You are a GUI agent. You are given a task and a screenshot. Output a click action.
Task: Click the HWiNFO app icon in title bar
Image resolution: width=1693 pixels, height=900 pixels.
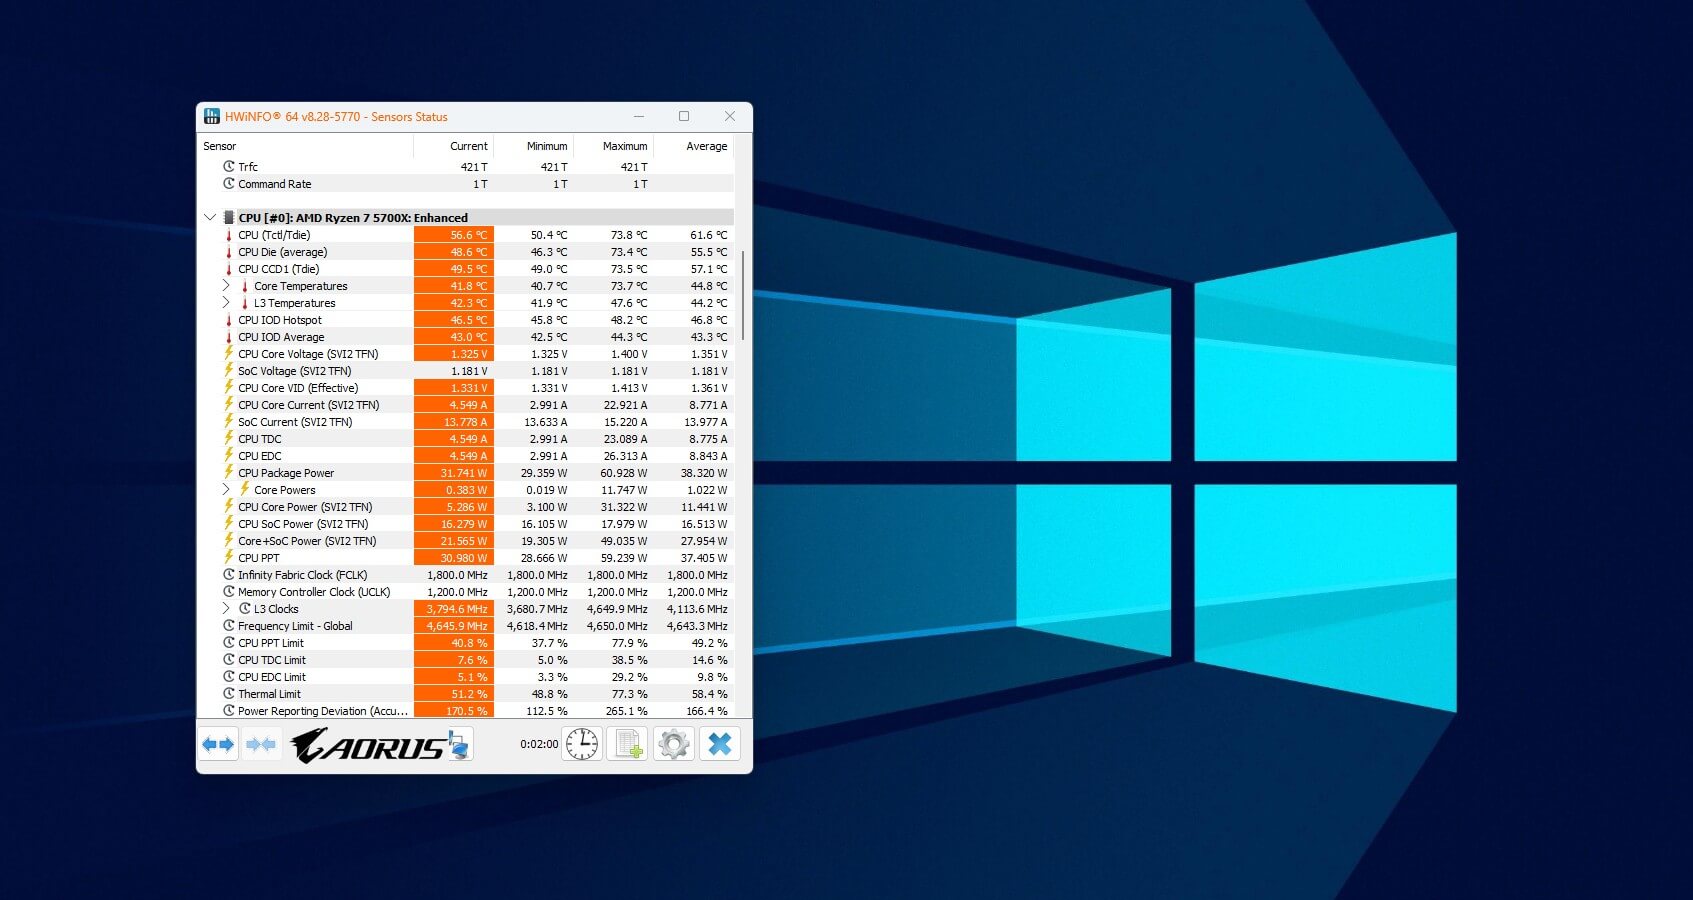[212, 116]
